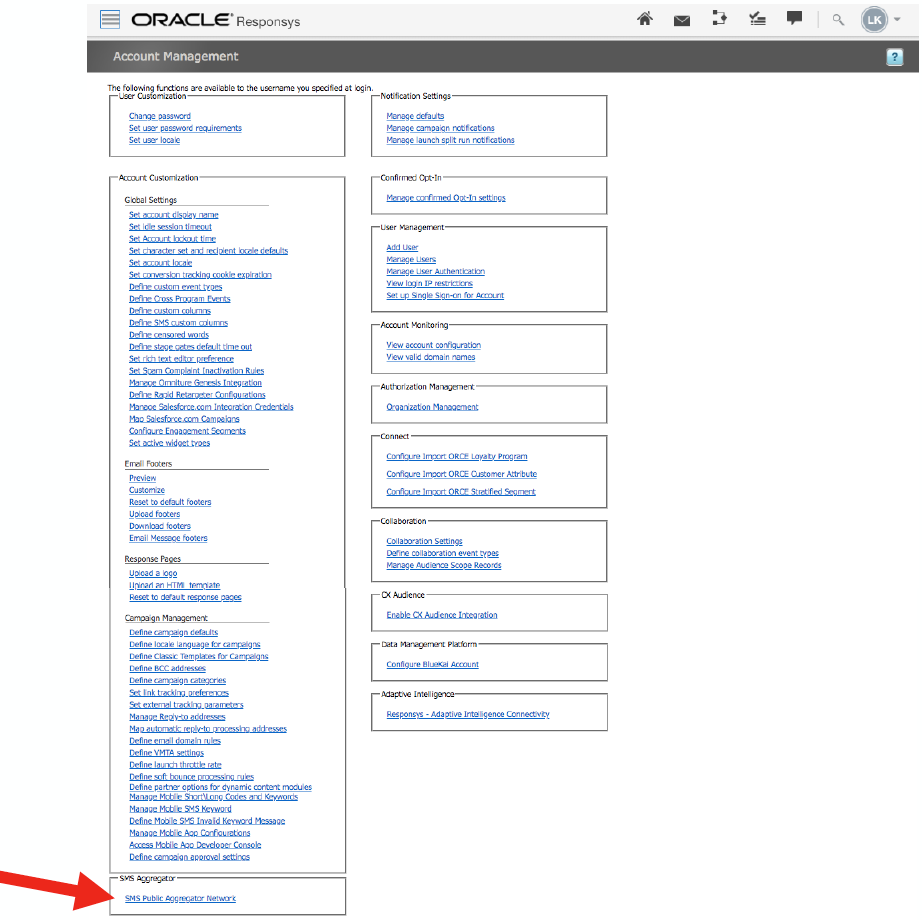This screenshot has height=920, width=922.
Task: Click Configure BlueKai Account link
Action: point(432,665)
